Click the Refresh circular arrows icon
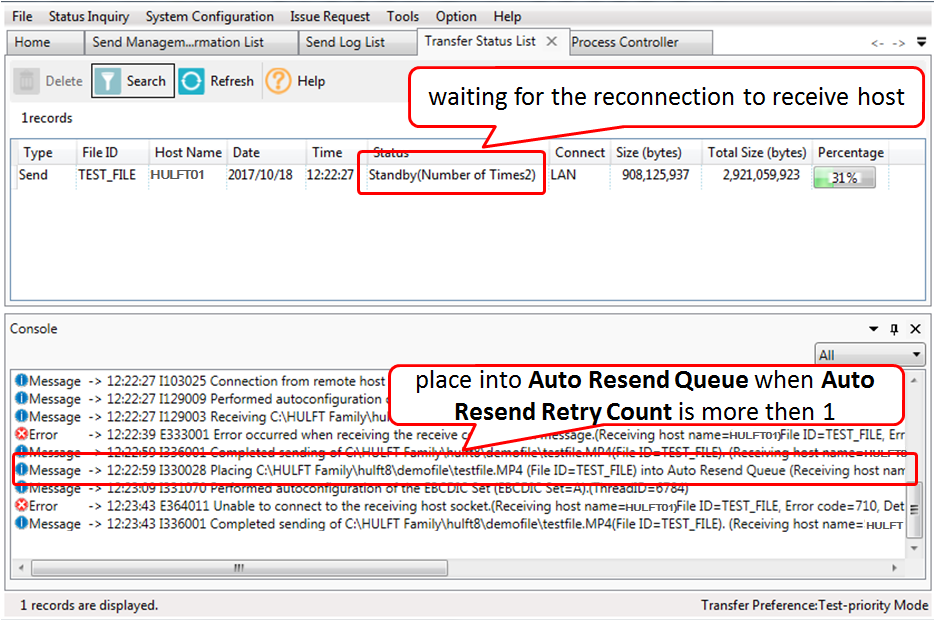The image size is (934, 620). 191,81
